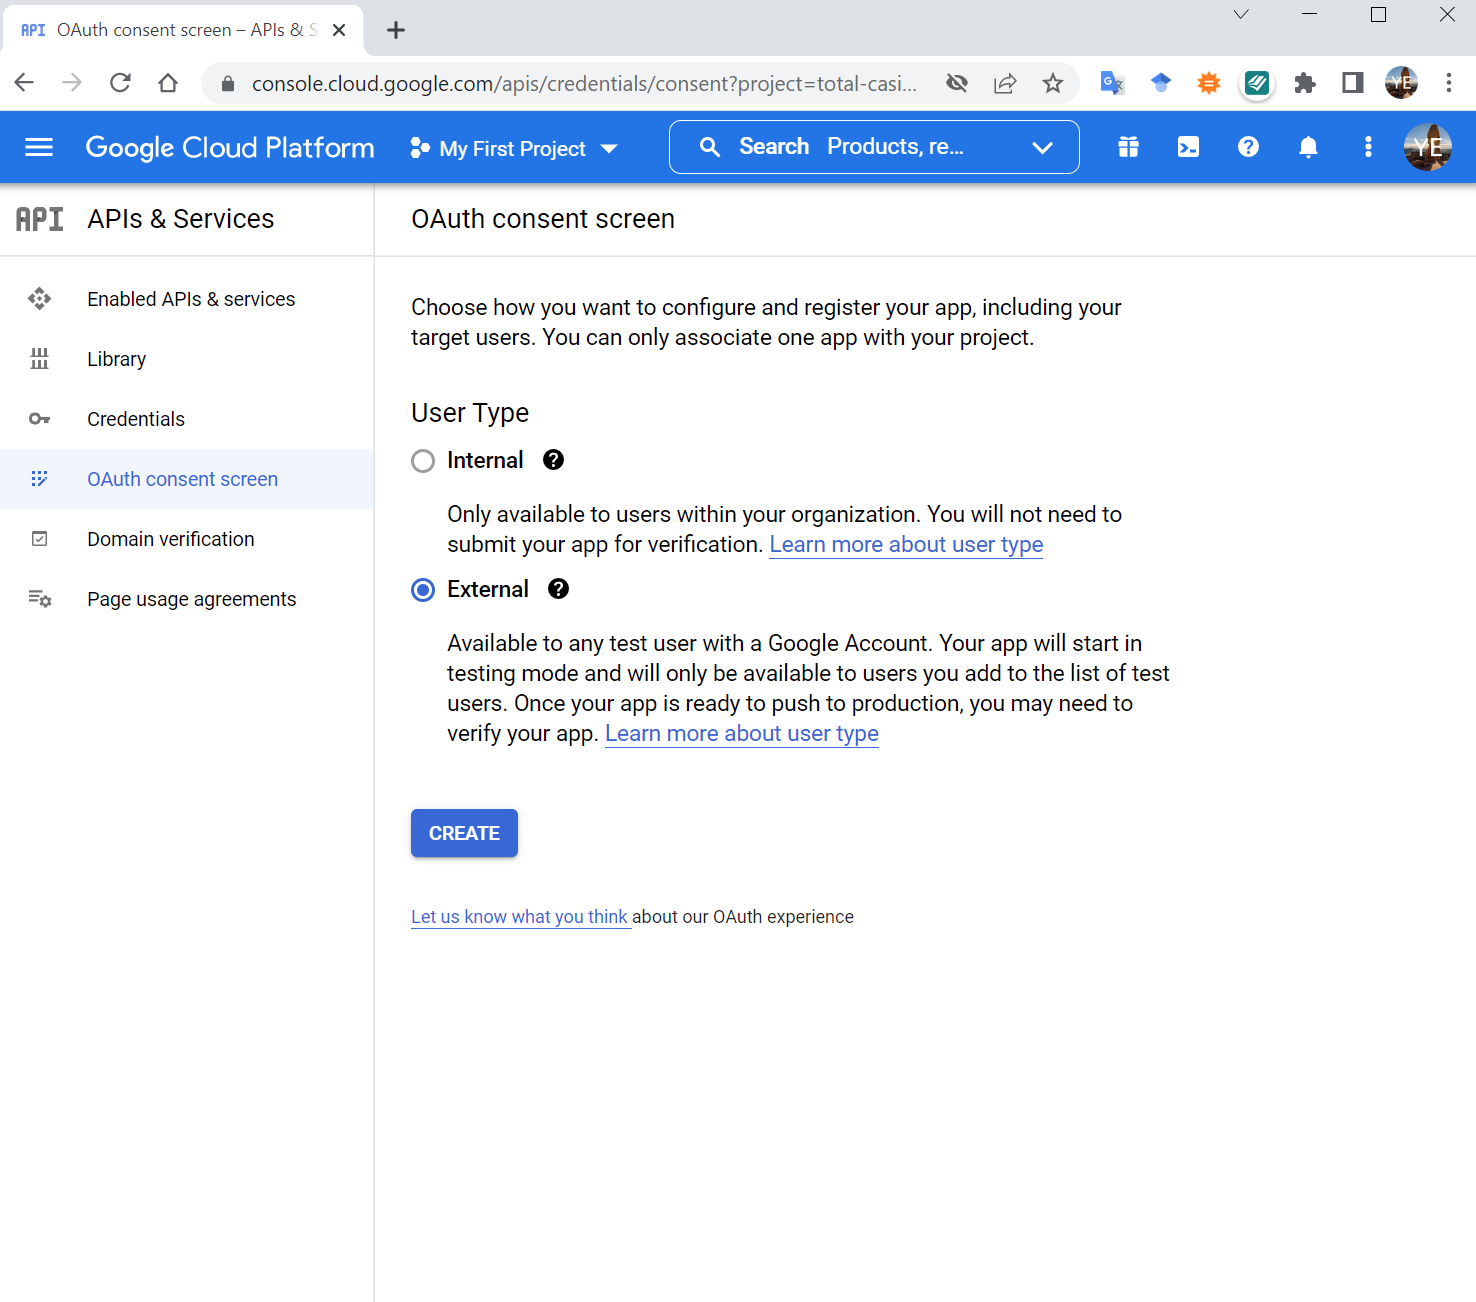
Task: Open the notifications bell
Action: click(x=1308, y=147)
